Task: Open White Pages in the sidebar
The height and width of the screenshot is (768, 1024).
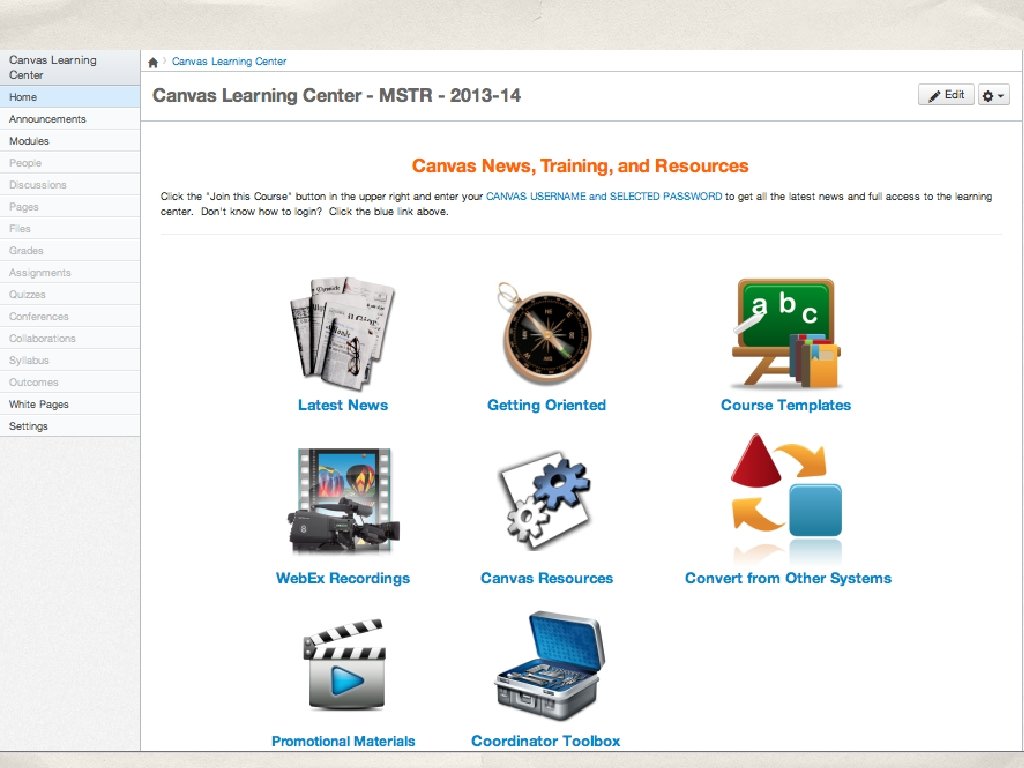Action: click(70, 404)
